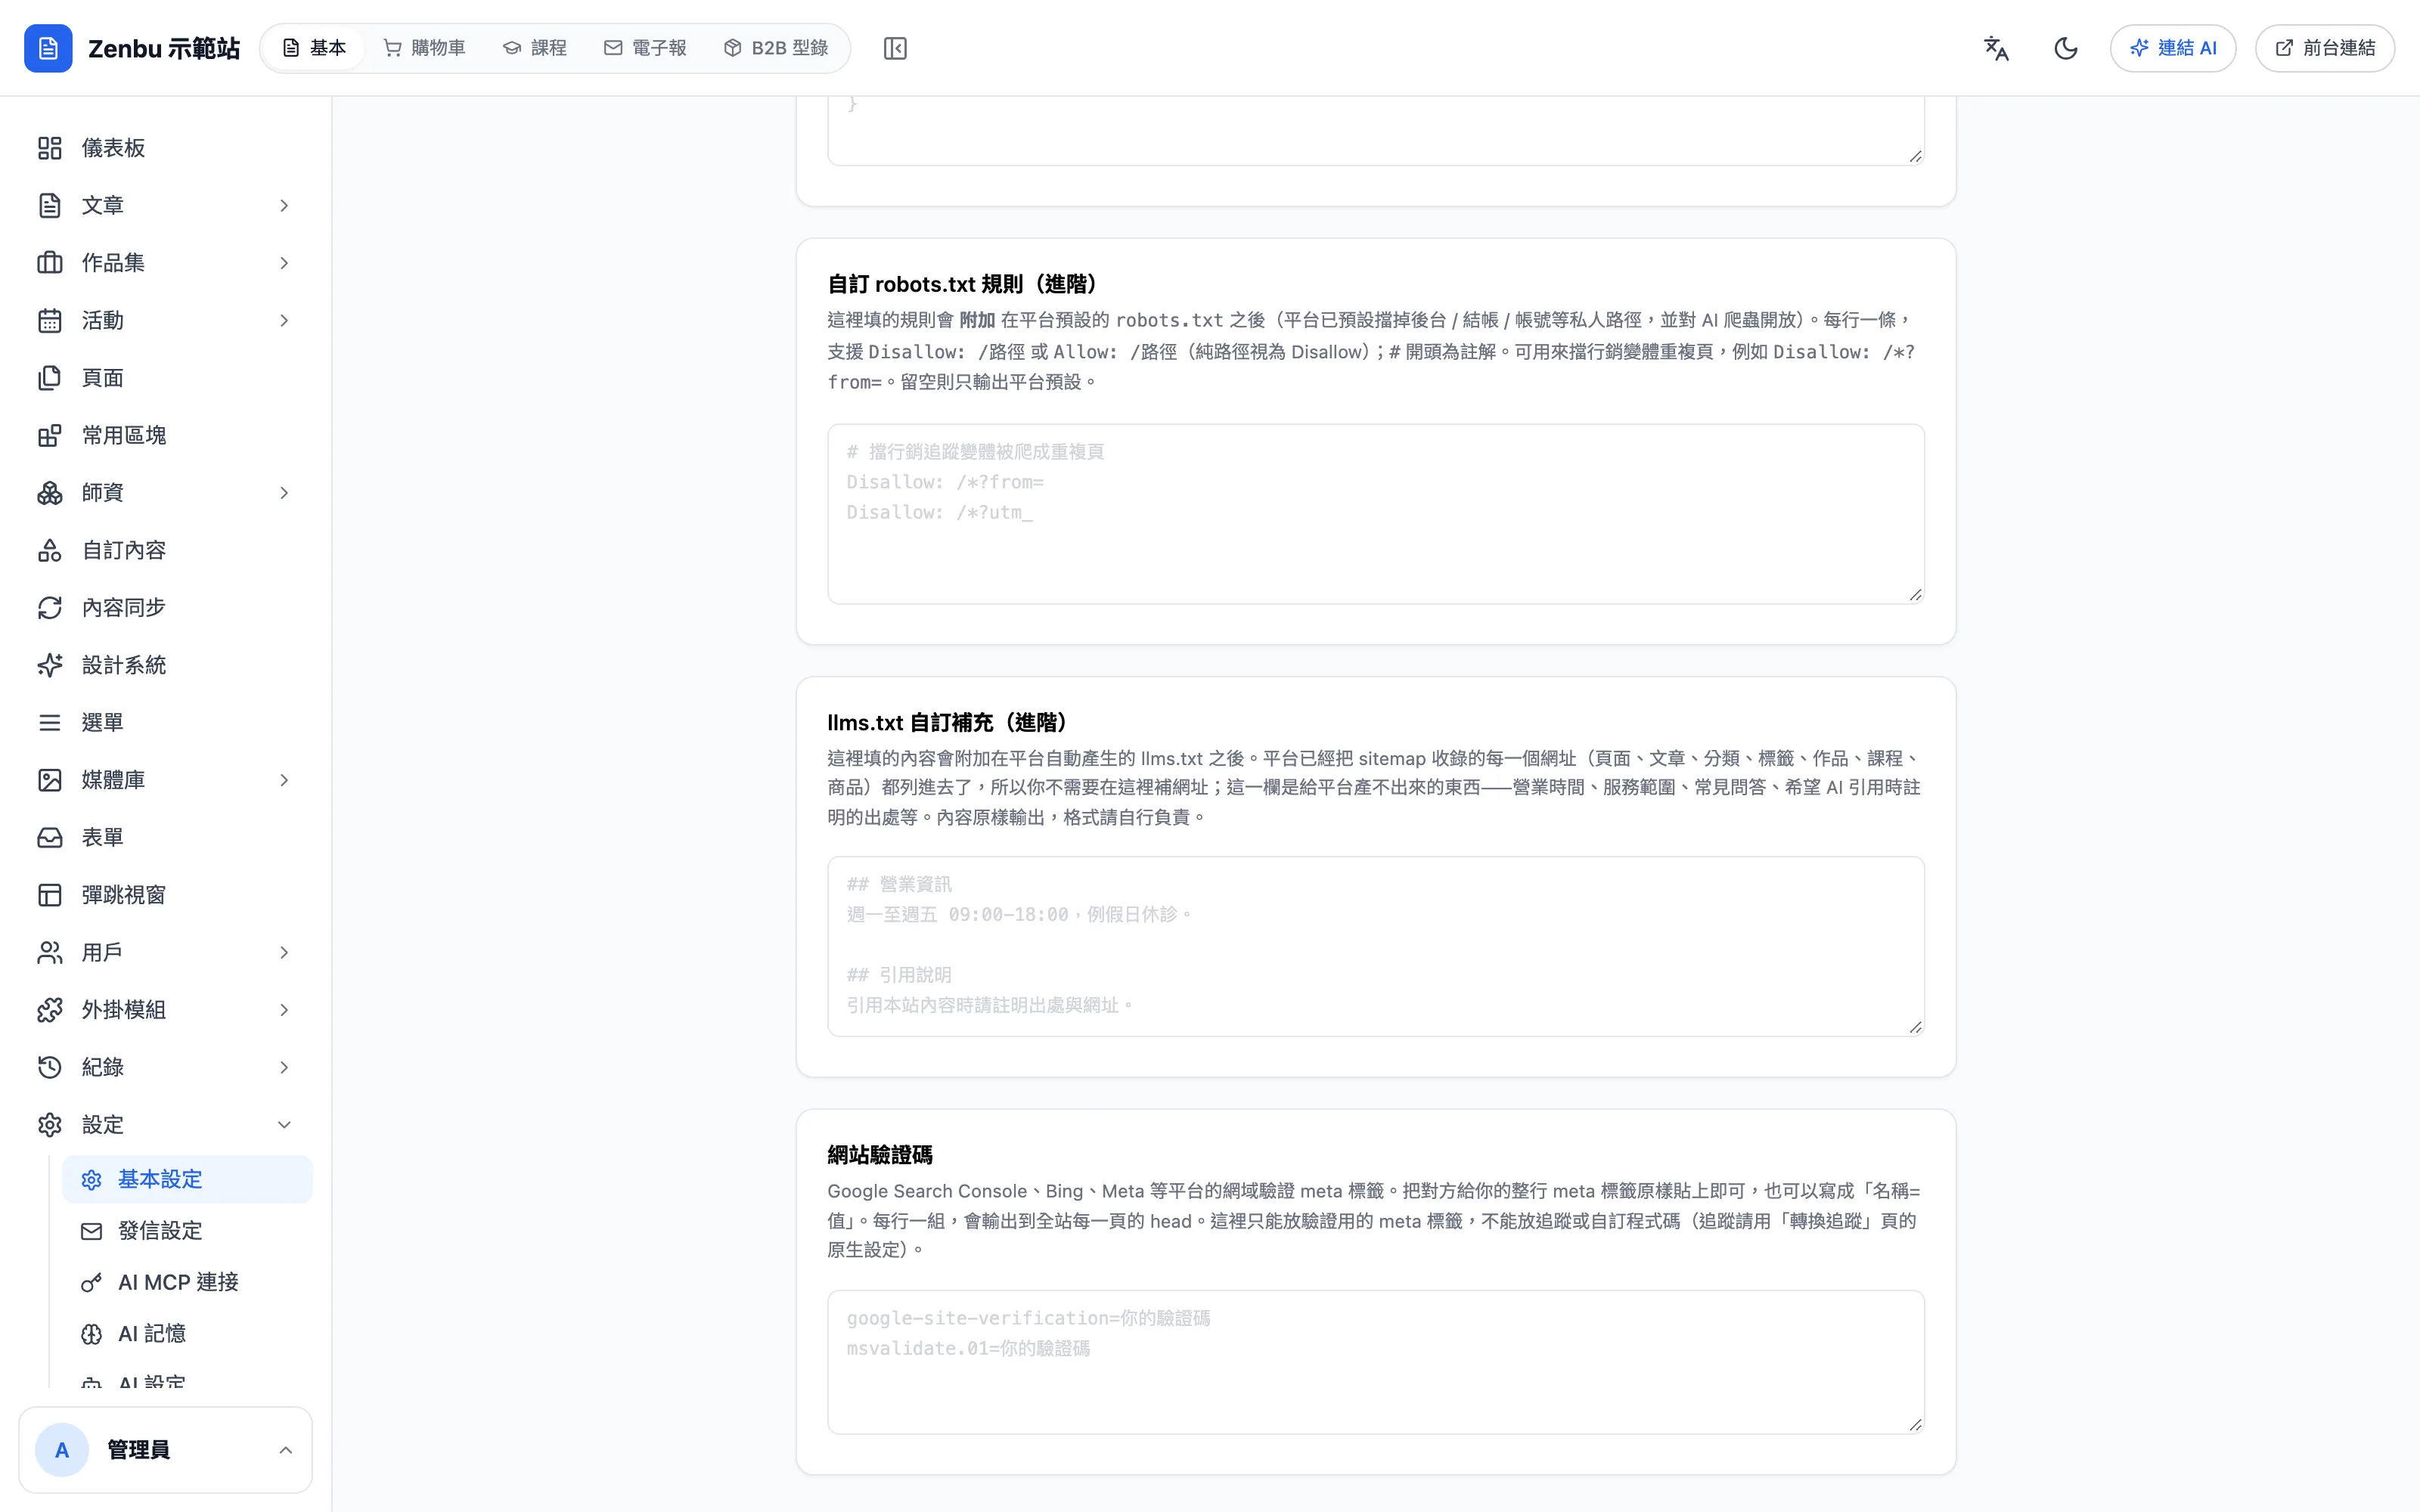This screenshot has height=1512, width=2420.
Task: Open the 儀表板 dashboard icon
Action: click(50, 148)
